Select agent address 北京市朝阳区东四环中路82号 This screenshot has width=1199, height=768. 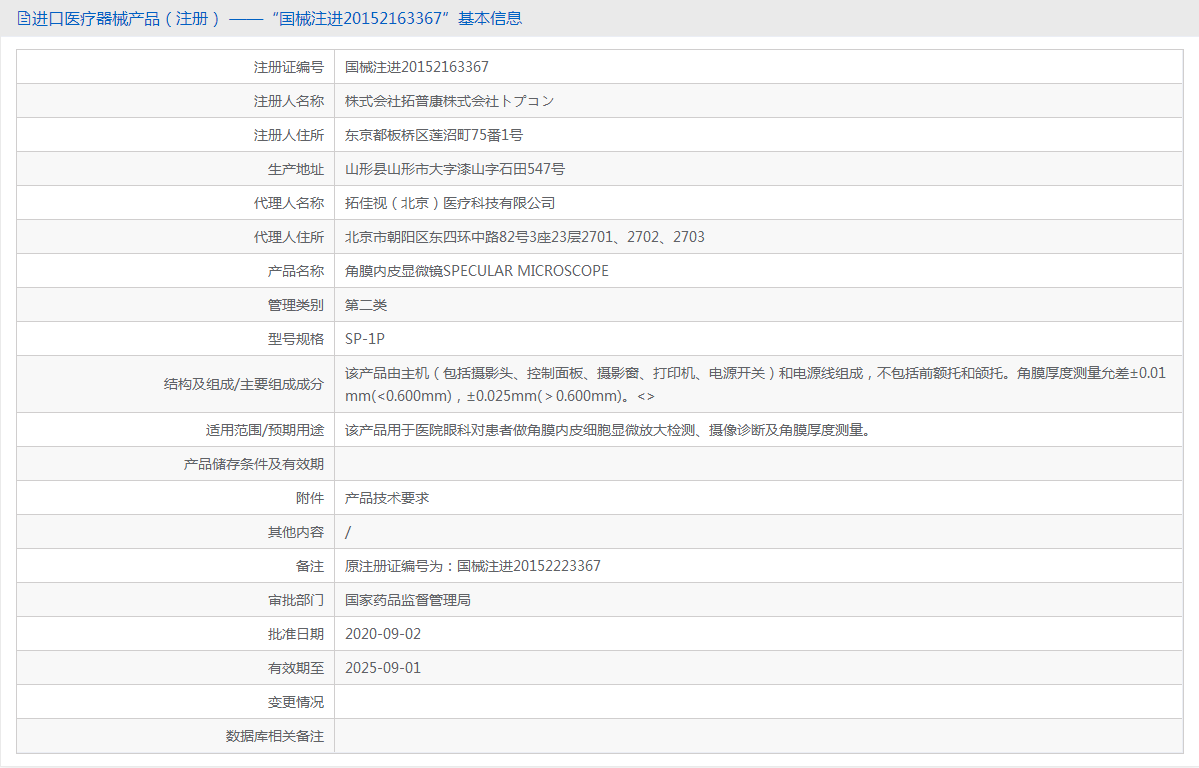tap(525, 237)
